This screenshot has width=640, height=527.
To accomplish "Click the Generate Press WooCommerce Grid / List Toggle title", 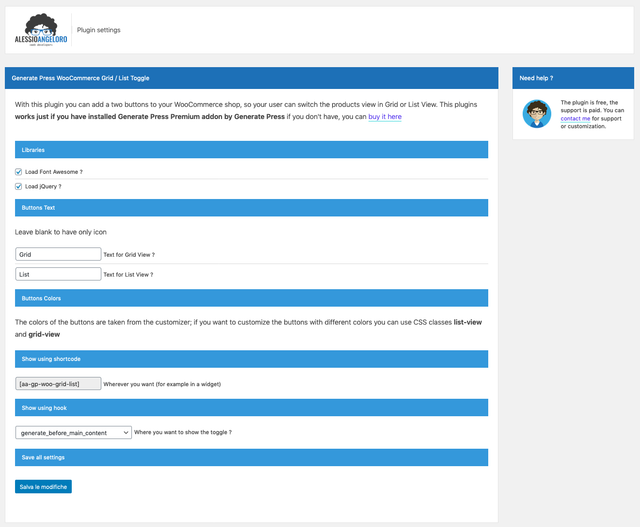I will (x=80, y=78).
